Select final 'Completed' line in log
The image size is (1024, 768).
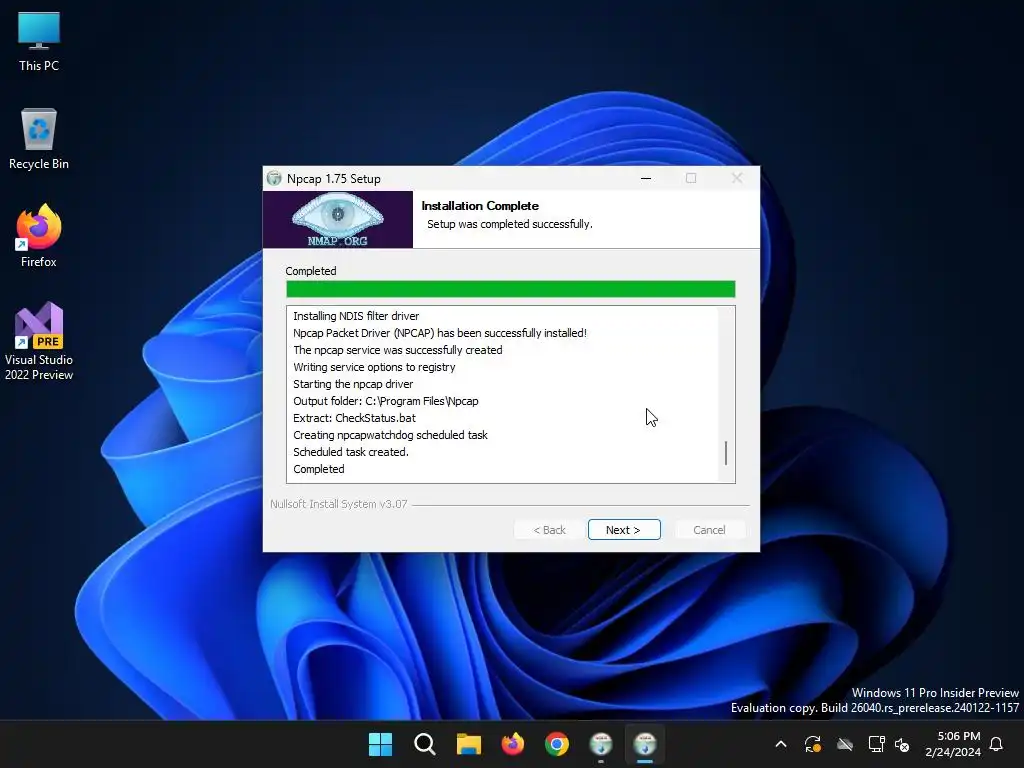[x=319, y=469]
